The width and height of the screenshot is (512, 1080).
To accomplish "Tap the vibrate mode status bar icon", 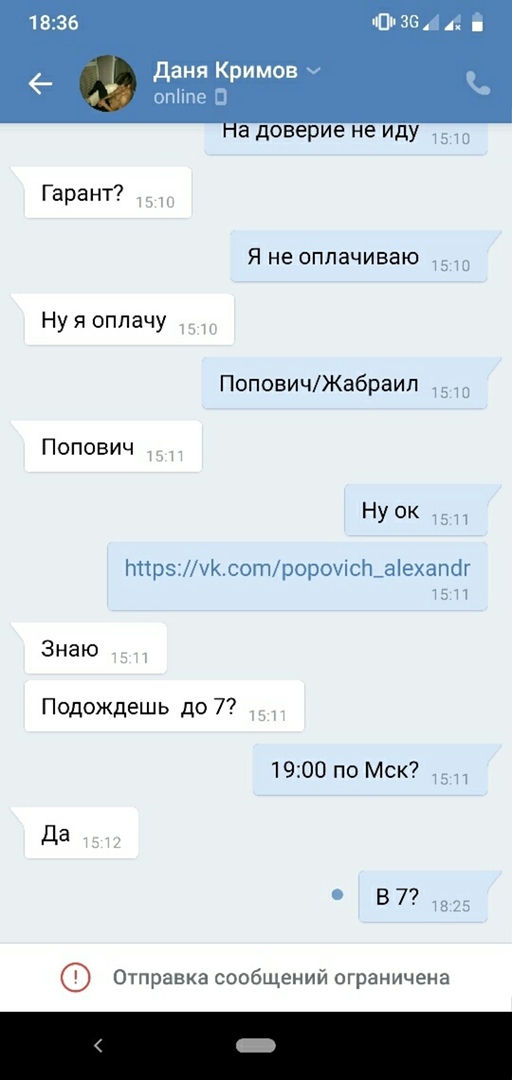I will click(383, 22).
